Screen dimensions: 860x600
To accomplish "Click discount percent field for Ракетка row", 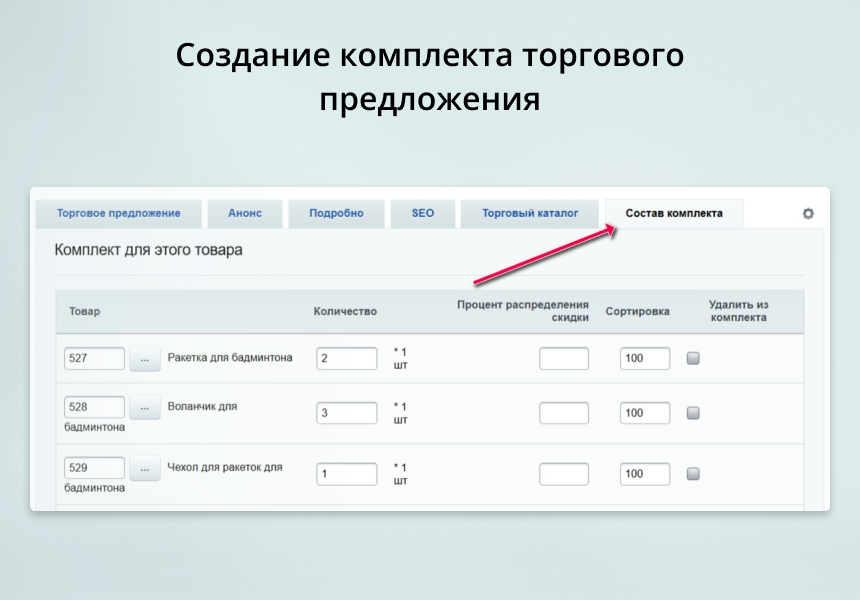I will coord(564,358).
